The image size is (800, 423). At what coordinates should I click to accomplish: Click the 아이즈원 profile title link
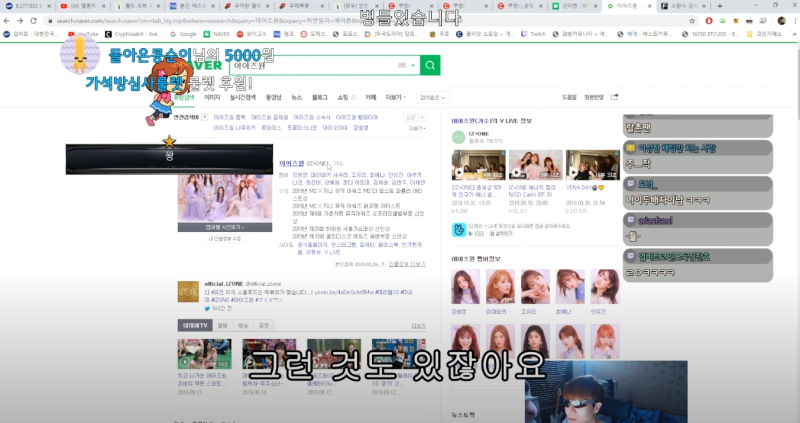tap(291, 163)
